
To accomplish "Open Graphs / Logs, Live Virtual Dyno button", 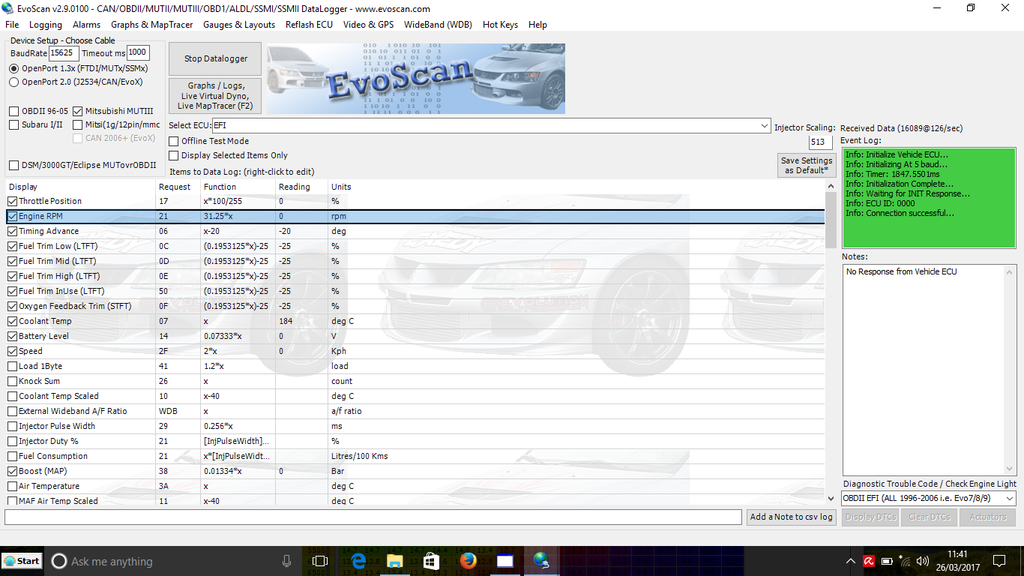I will pos(216,95).
